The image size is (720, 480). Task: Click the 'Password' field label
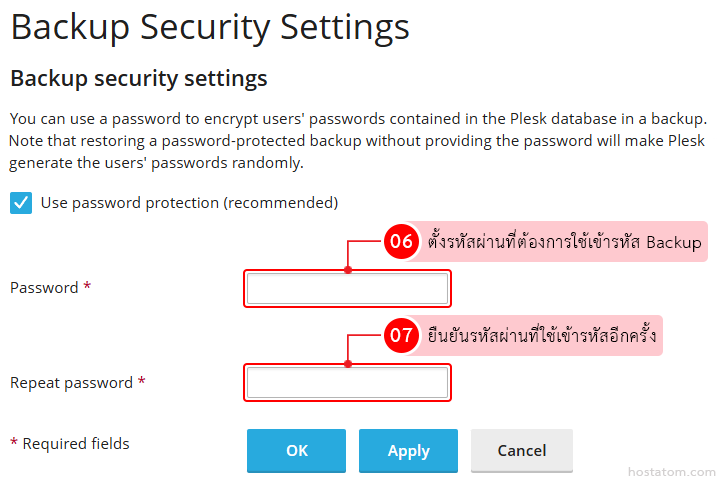point(44,288)
